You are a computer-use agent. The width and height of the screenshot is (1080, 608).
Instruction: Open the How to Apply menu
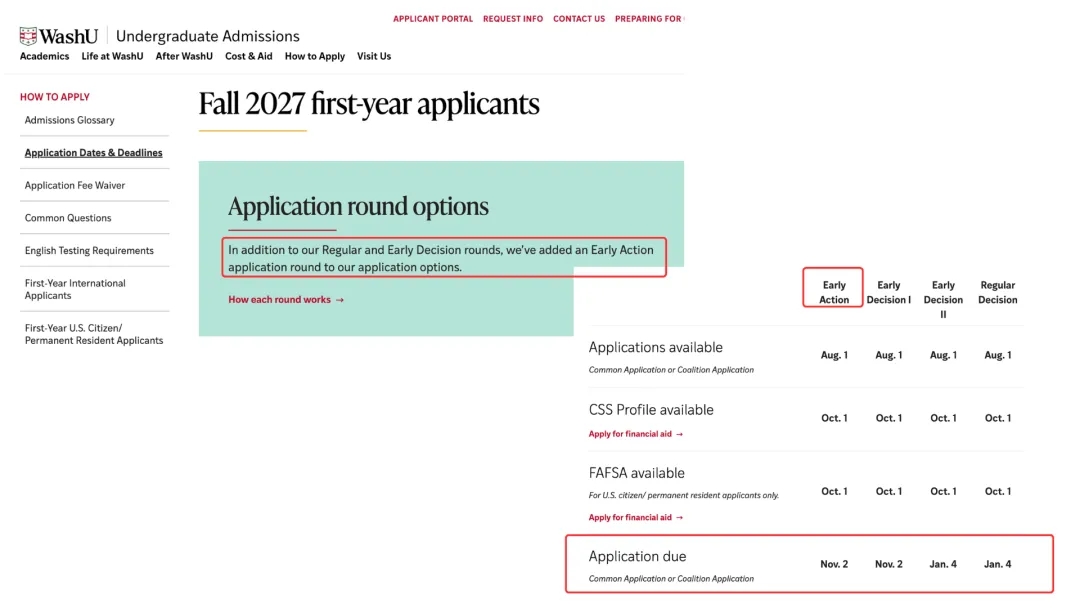point(315,56)
